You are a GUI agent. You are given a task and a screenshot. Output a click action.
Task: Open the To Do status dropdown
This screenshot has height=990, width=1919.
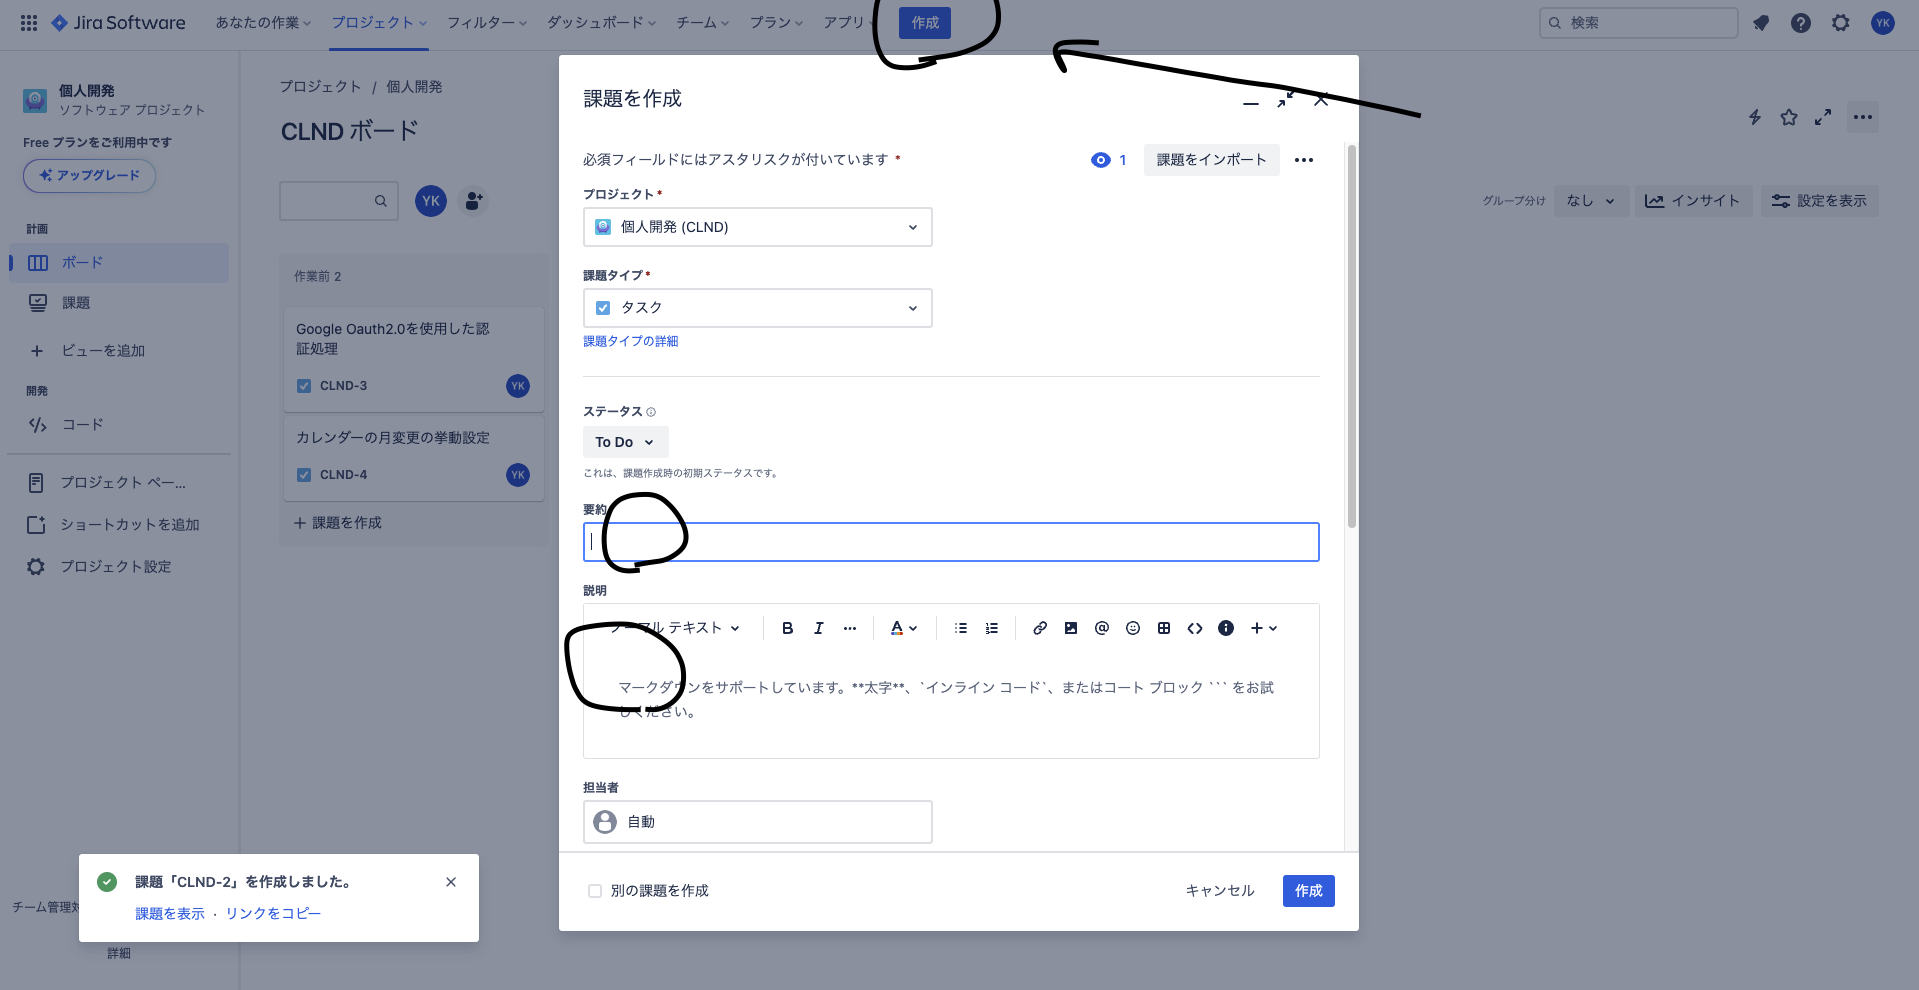(625, 441)
